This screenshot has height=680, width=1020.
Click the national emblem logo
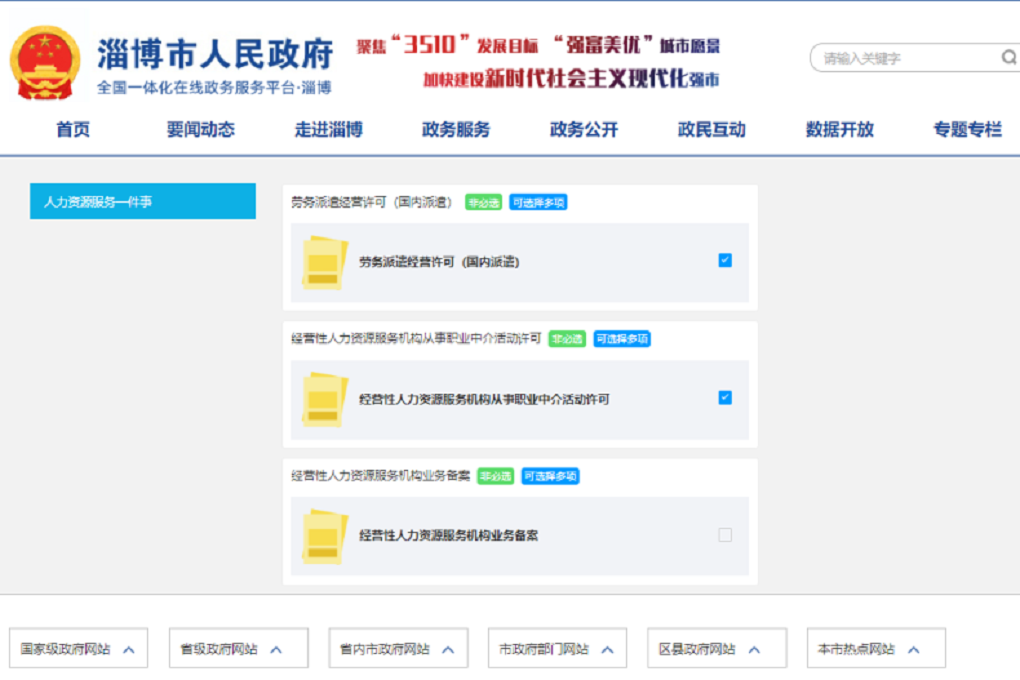coord(45,63)
